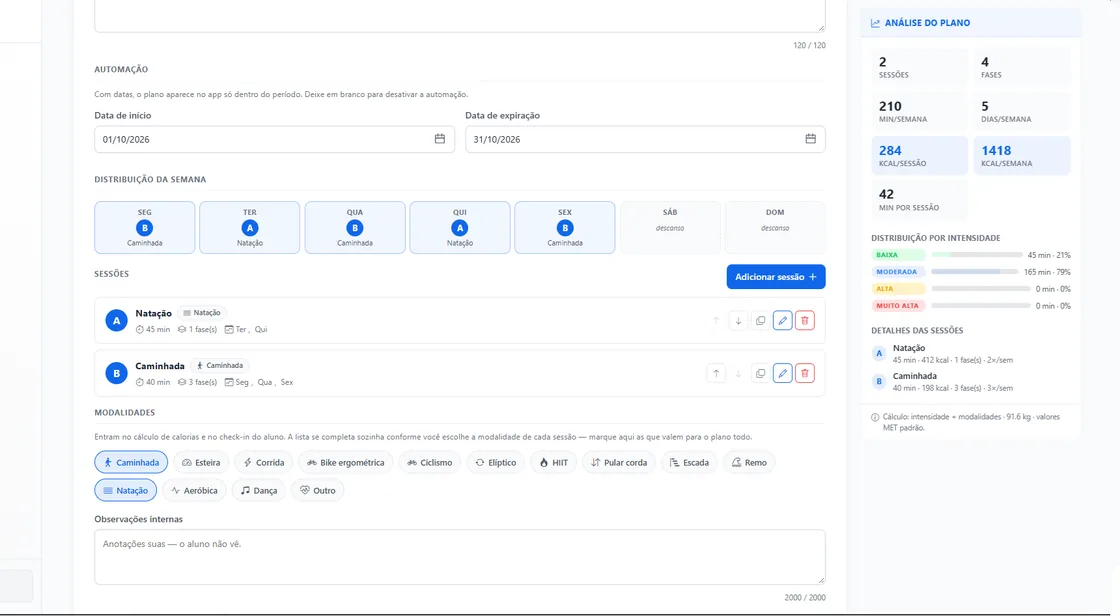Select the Bike ergométrica modality
The image size is (1120, 616).
click(346, 462)
